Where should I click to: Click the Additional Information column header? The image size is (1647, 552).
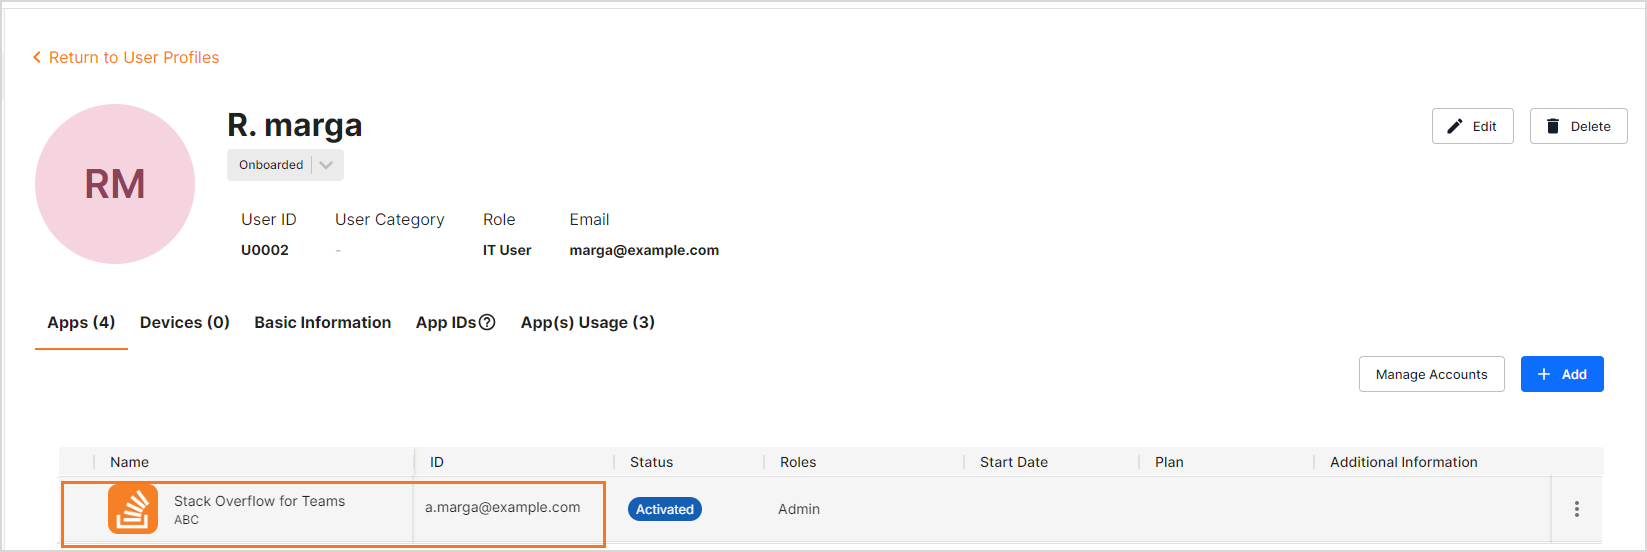click(1403, 462)
